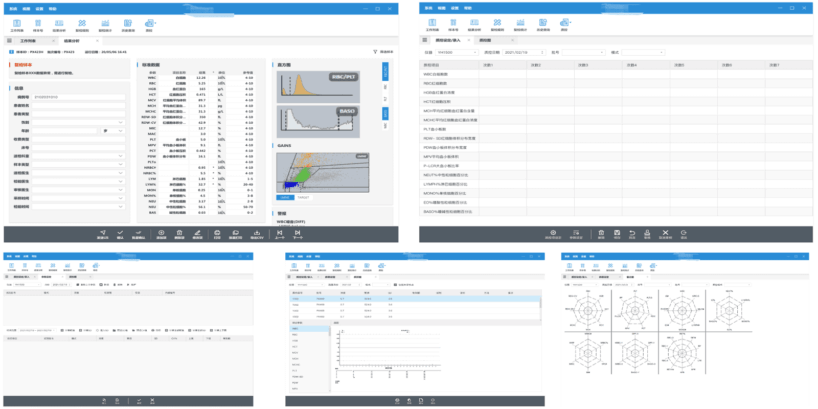Image resolution: width=818 pixels, height=409 pixels.
Task: Expand the 批号 batch number dropdown
Action: pyautogui.click(x=583, y=51)
